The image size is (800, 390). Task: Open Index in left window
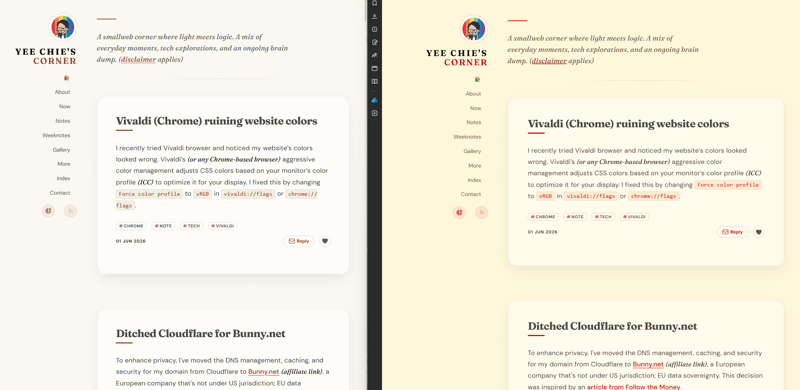click(64, 179)
